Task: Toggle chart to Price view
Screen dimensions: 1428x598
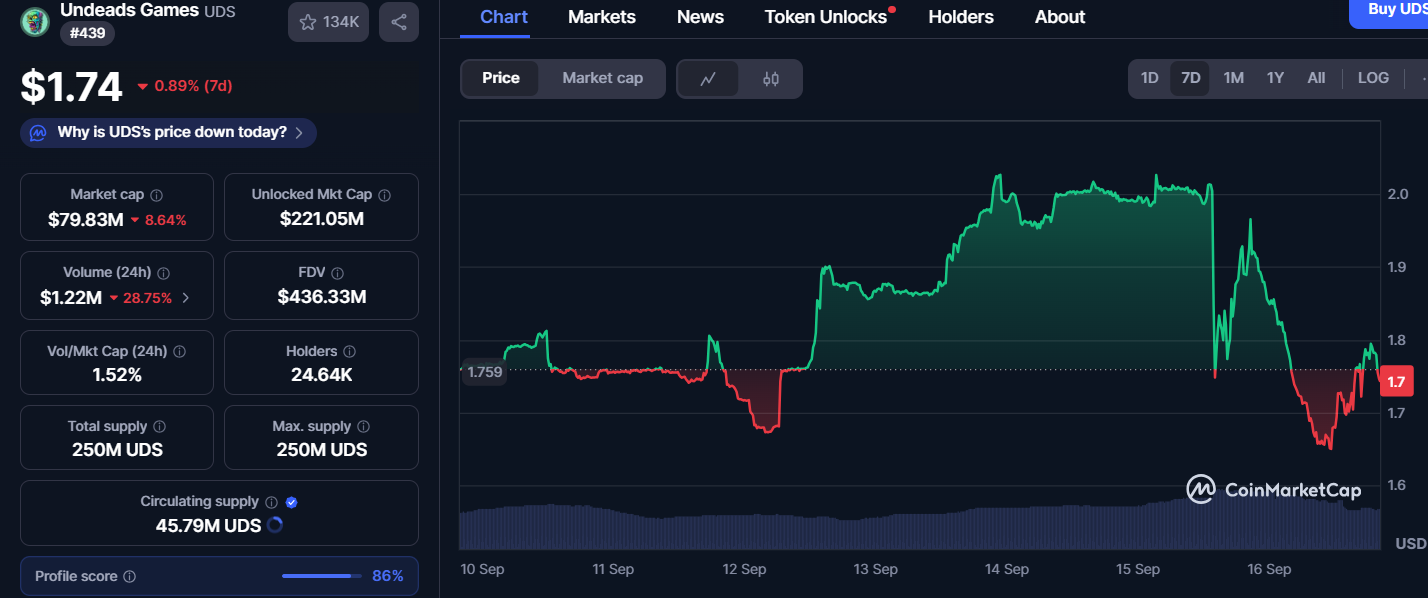Action: point(501,78)
